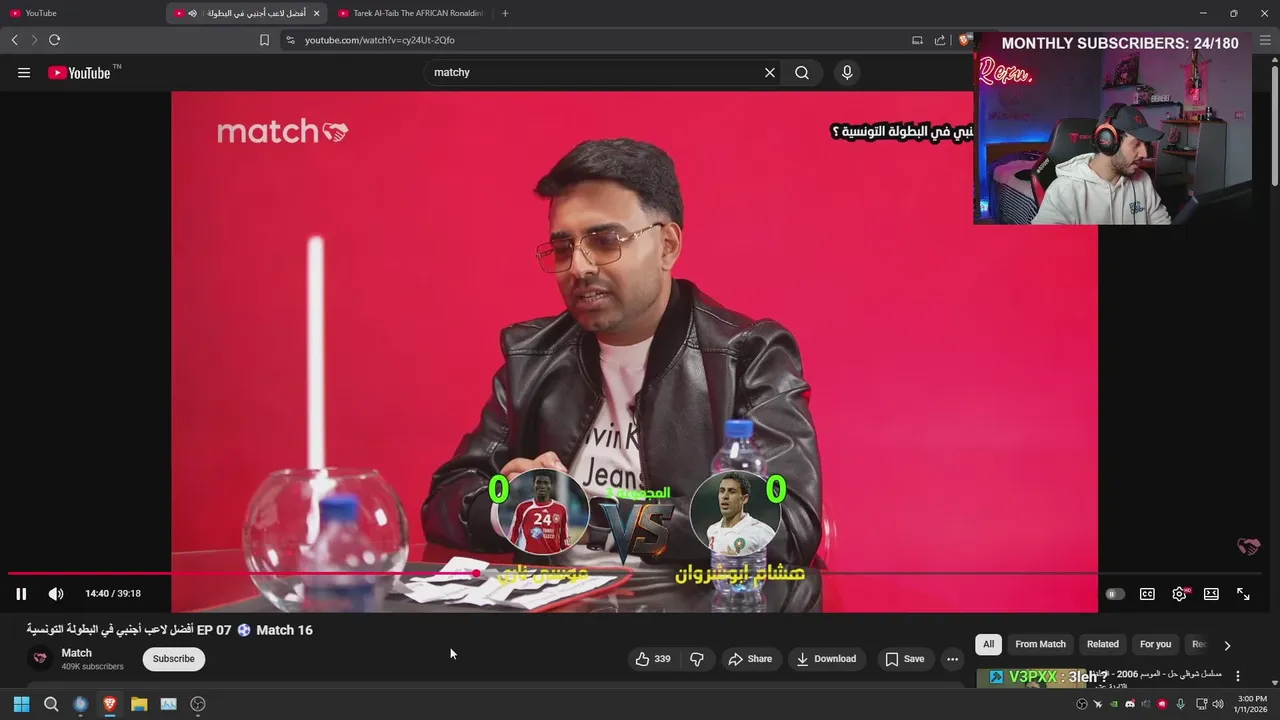This screenshot has height=720, width=1280.
Task: Click the Match watermark icon in player
Action: (1249, 546)
